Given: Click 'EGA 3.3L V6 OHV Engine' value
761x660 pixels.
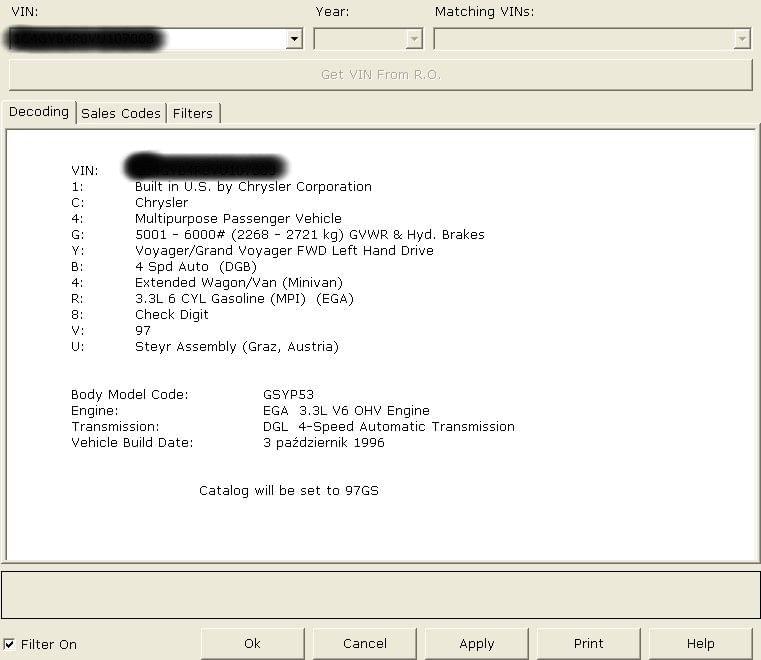Looking at the screenshot, I should click(x=346, y=411).
